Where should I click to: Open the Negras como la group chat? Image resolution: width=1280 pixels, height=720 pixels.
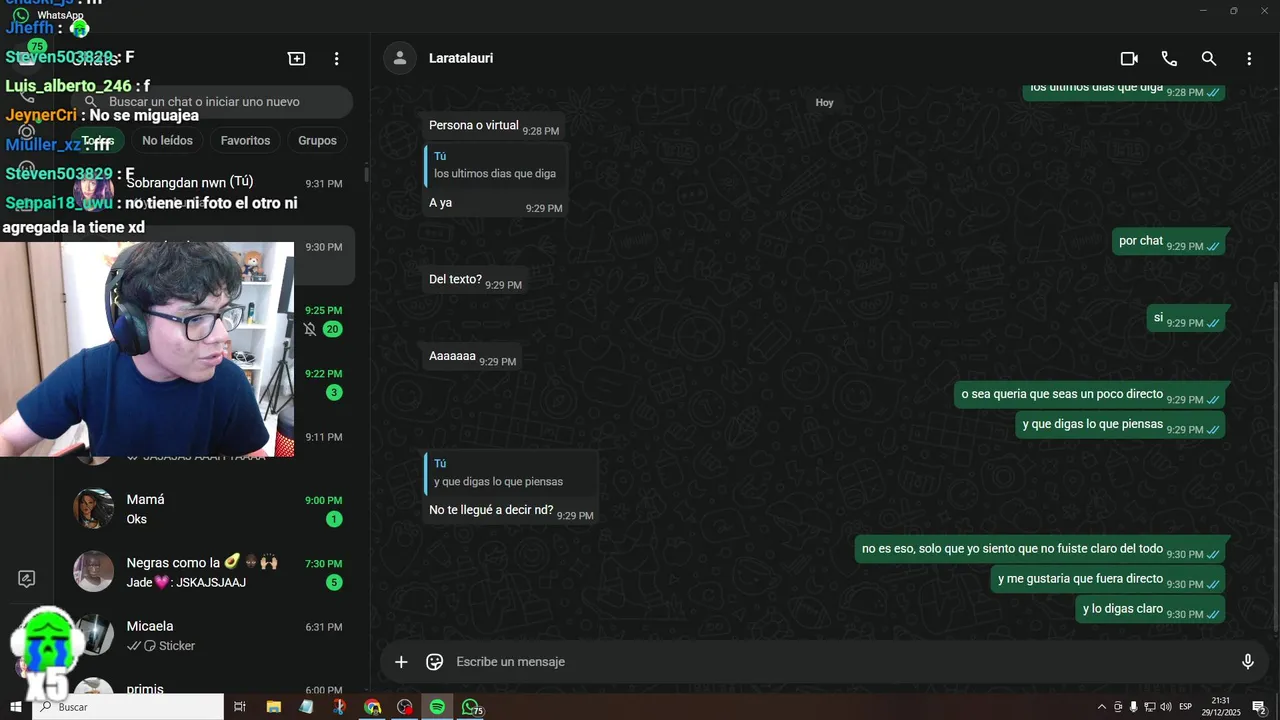(x=213, y=572)
